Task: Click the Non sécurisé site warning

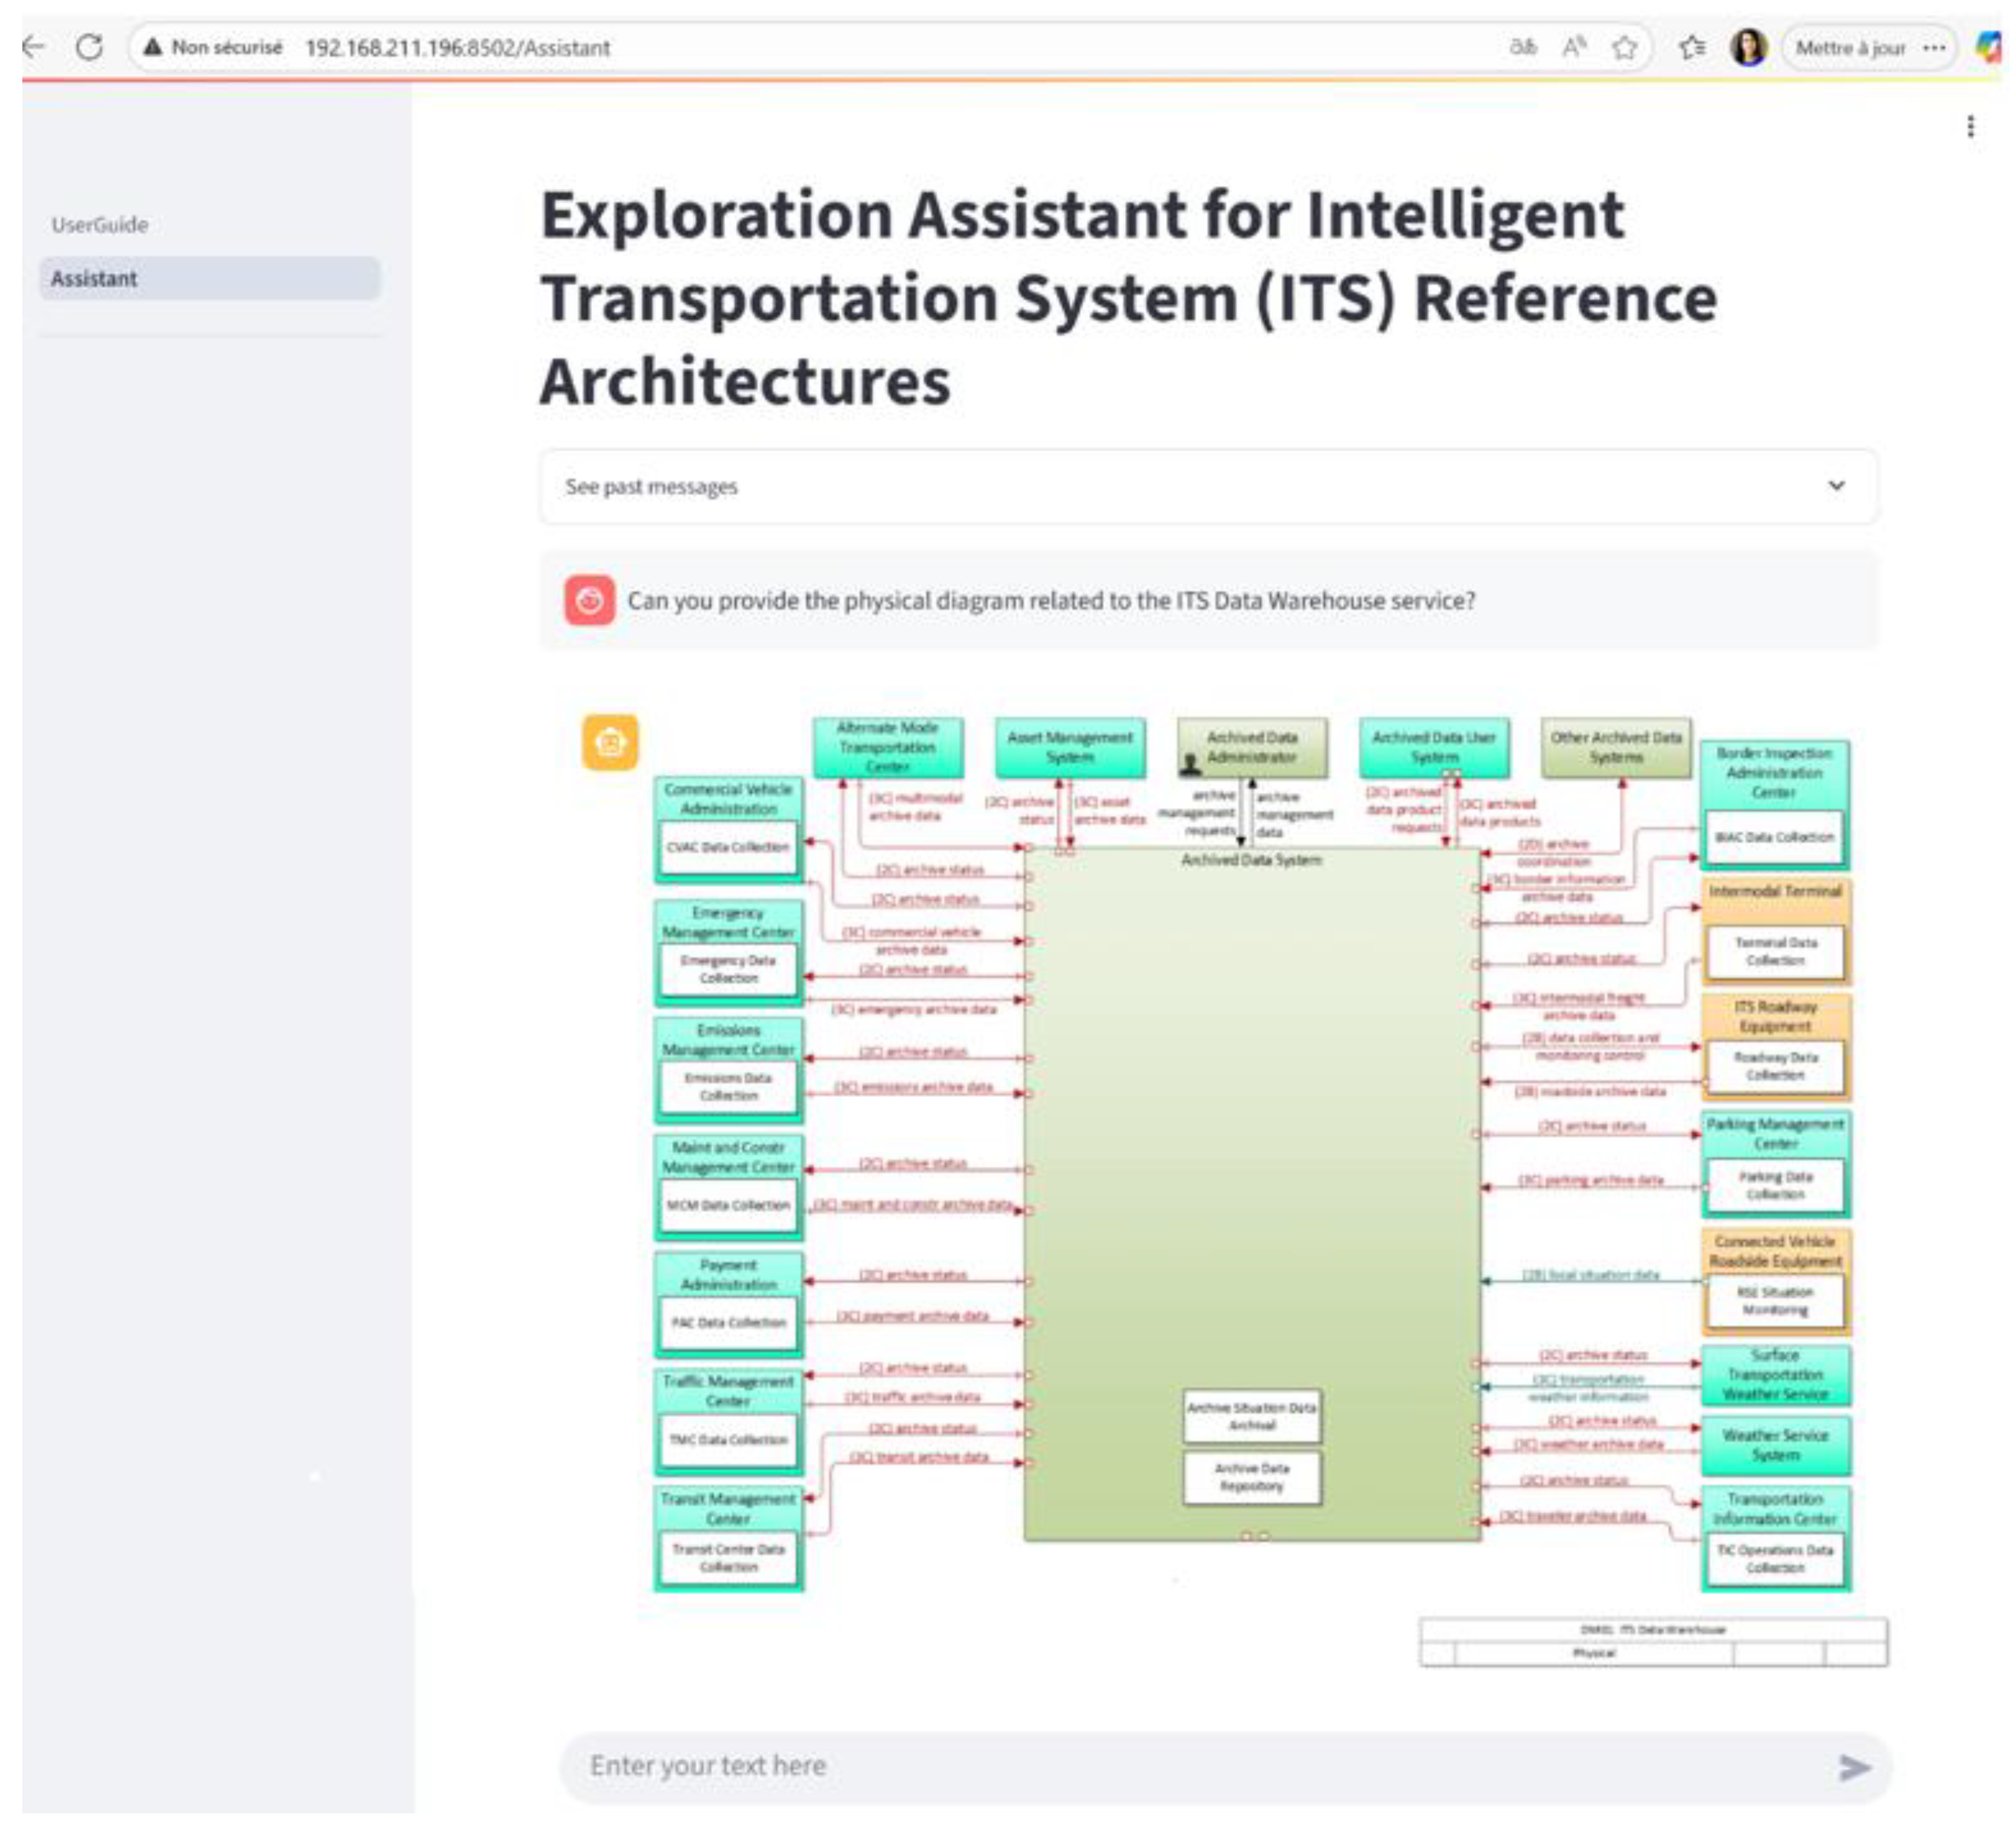Action: pos(212,47)
